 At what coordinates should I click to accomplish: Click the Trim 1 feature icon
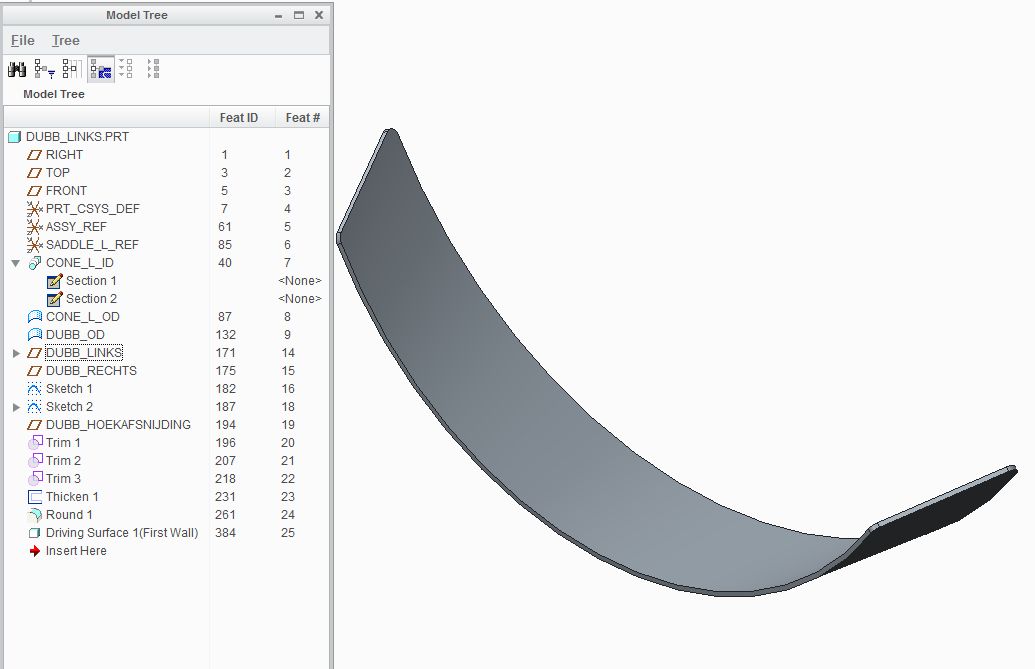[x=34, y=443]
